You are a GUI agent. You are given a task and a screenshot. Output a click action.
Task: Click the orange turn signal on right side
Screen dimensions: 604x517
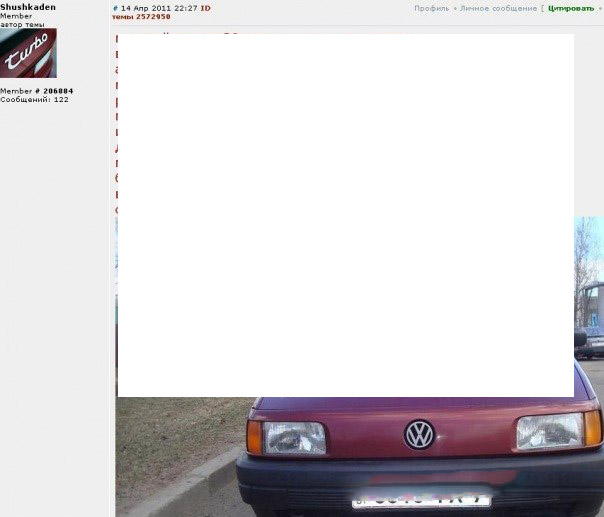[593, 427]
